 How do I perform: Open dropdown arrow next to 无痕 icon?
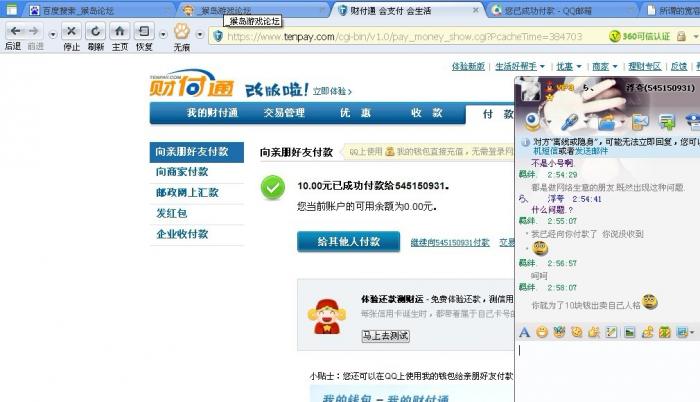[200, 34]
